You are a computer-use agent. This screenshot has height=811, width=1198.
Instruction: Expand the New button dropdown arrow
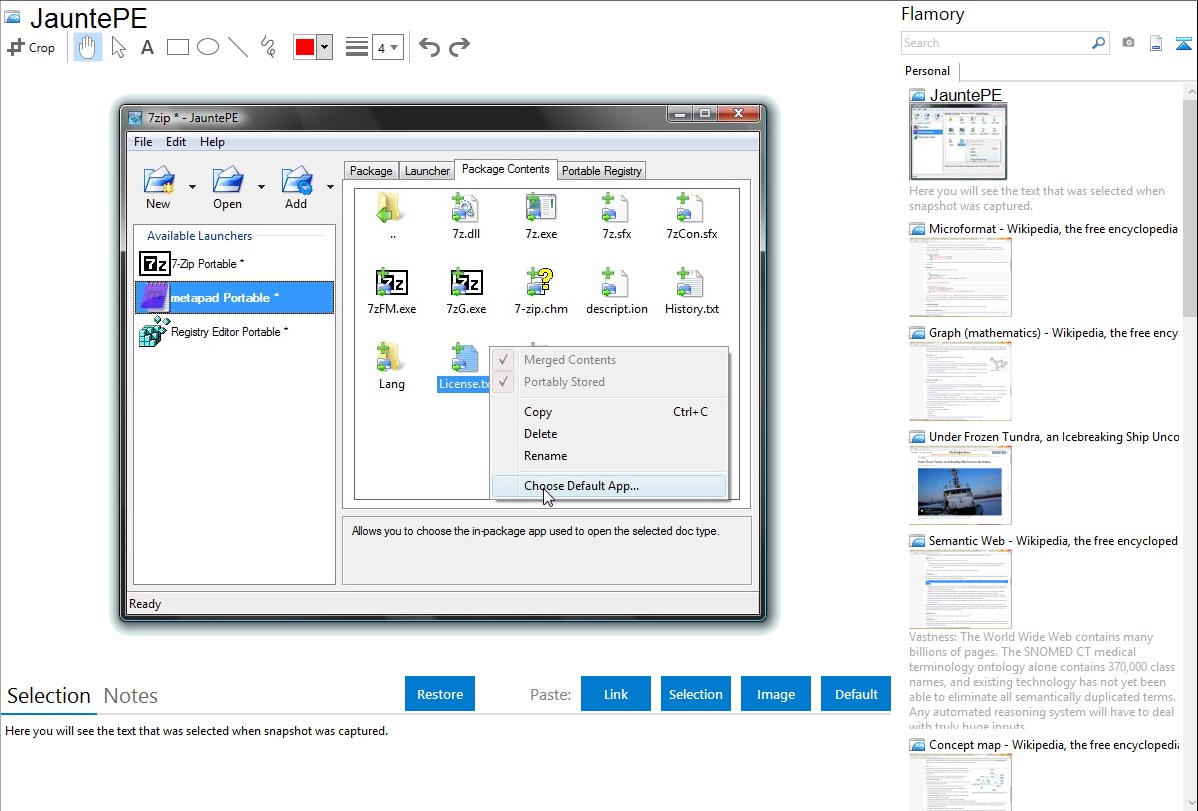pyautogui.click(x=193, y=187)
